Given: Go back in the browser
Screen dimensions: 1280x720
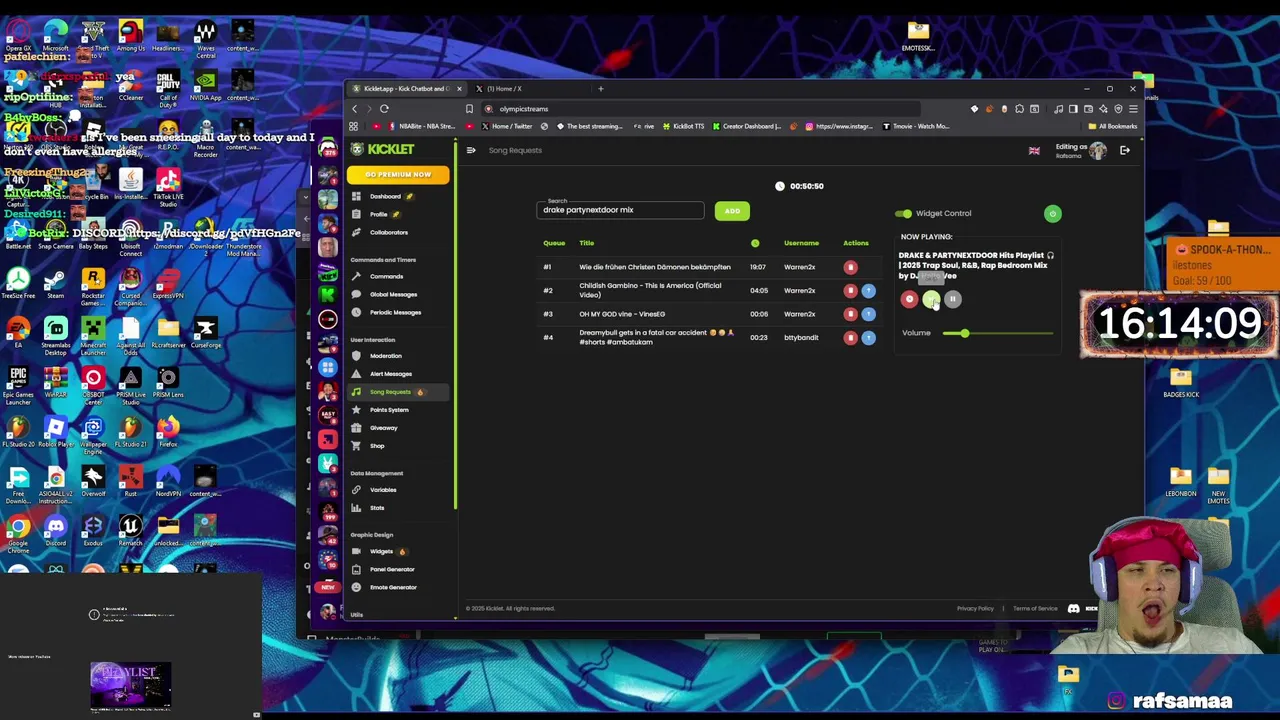Looking at the screenshot, I should (x=354, y=109).
